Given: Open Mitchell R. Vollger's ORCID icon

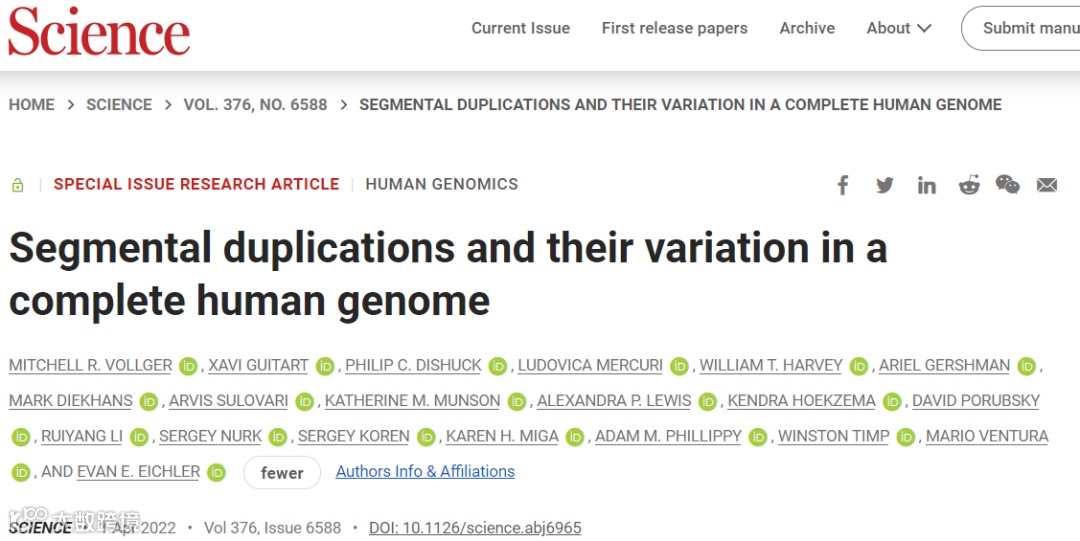Looking at the screenshot, I should (188, 366).
